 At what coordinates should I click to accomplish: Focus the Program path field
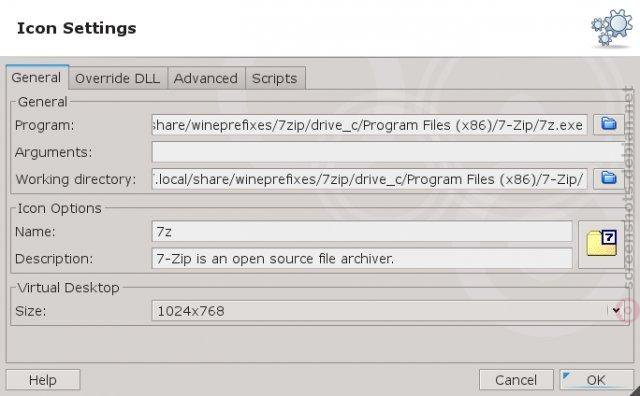[x=369, y=125]
